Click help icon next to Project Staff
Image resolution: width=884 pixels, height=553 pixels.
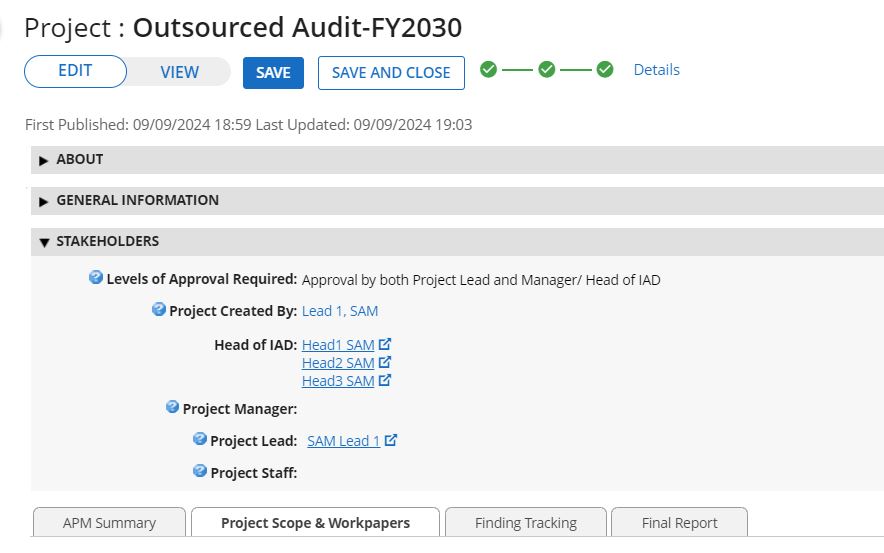coord(200,471)
